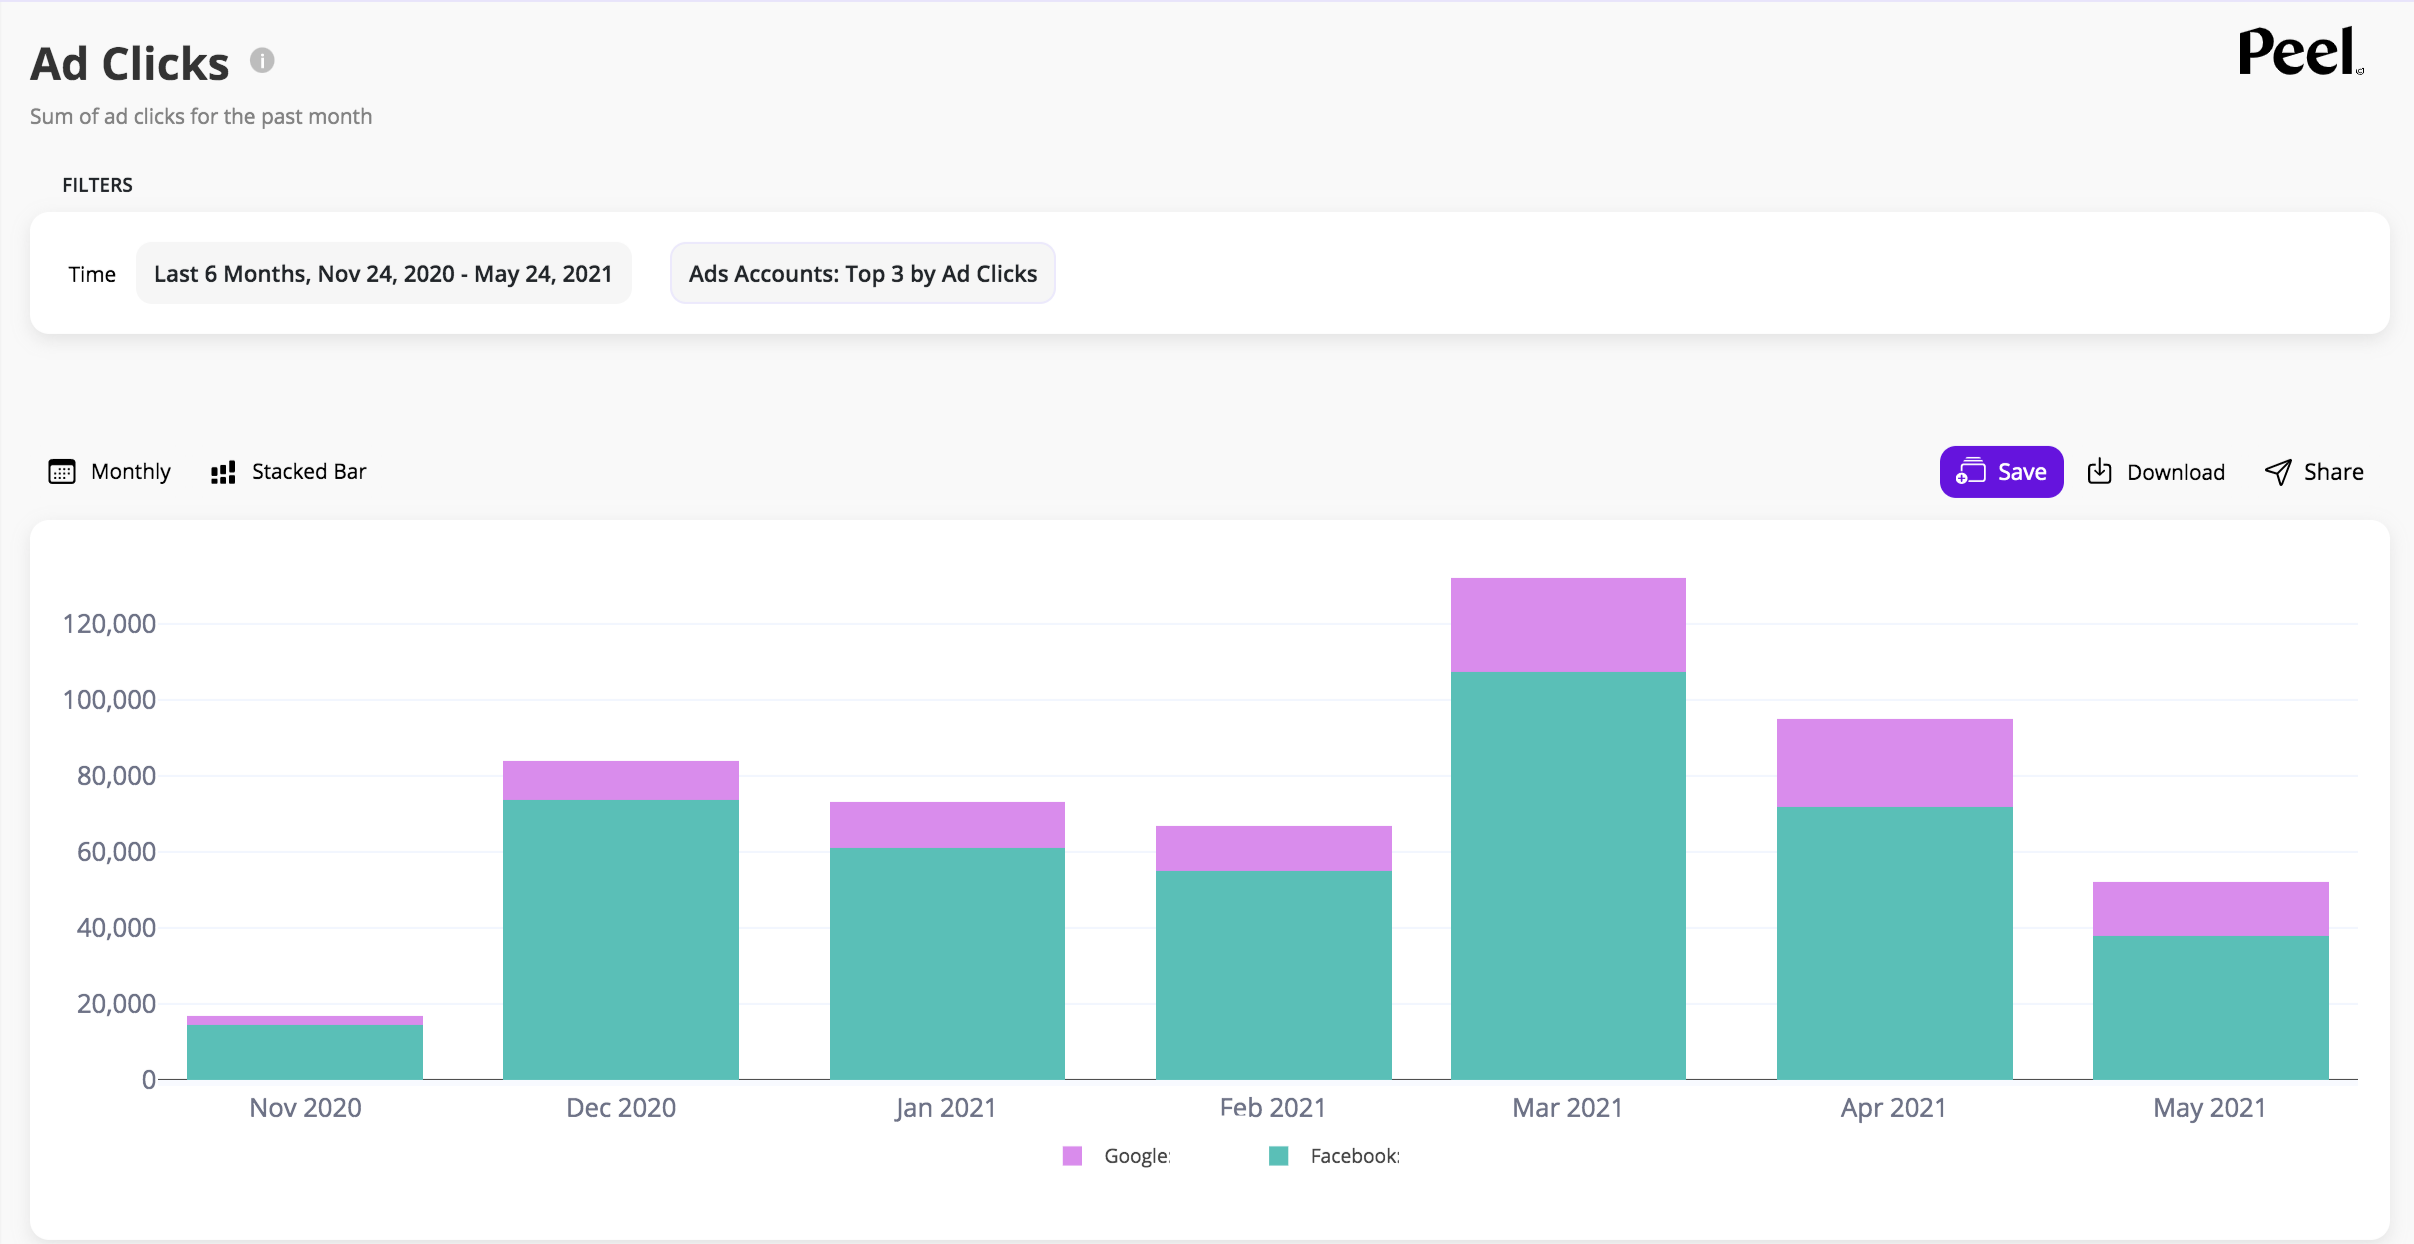This screenshot has height=1244, width=2414.
Task: Click the Share paper plane icon
Action: click(x=2278, y=472)
